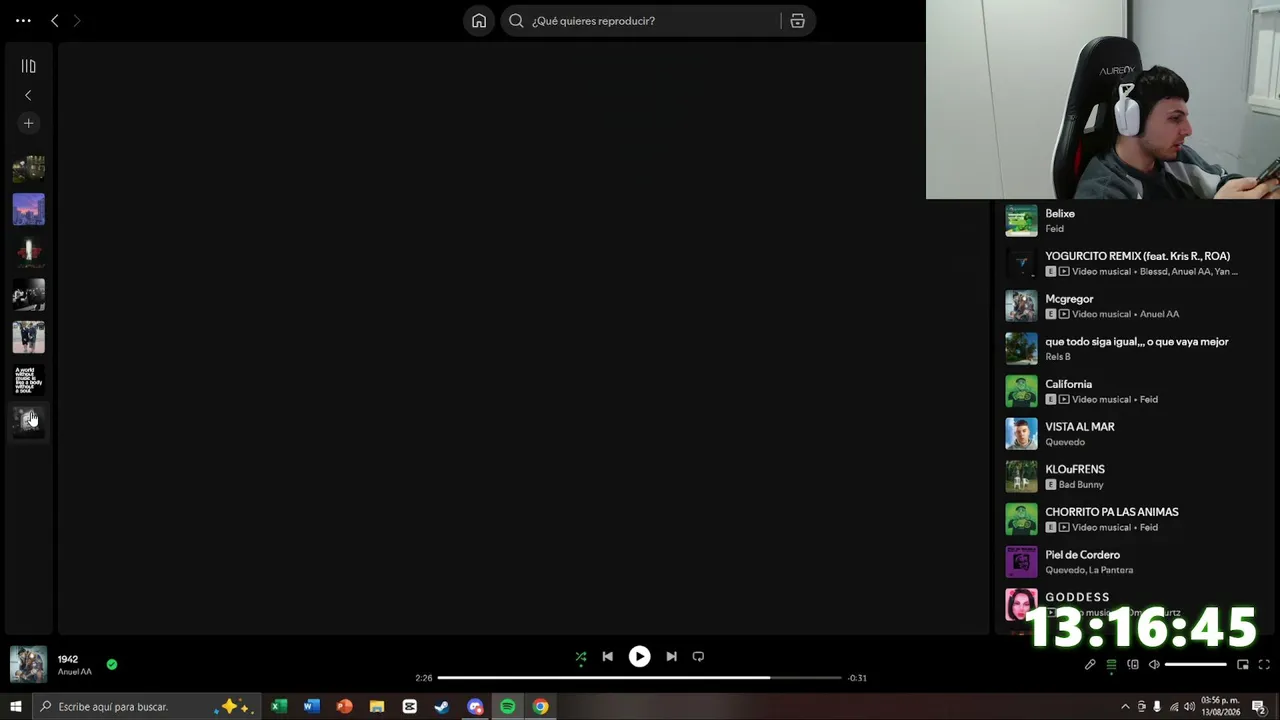This screenshot has width=1280, height=720.
Task: Open the 1942 song title link
Action: coord(68,659)
